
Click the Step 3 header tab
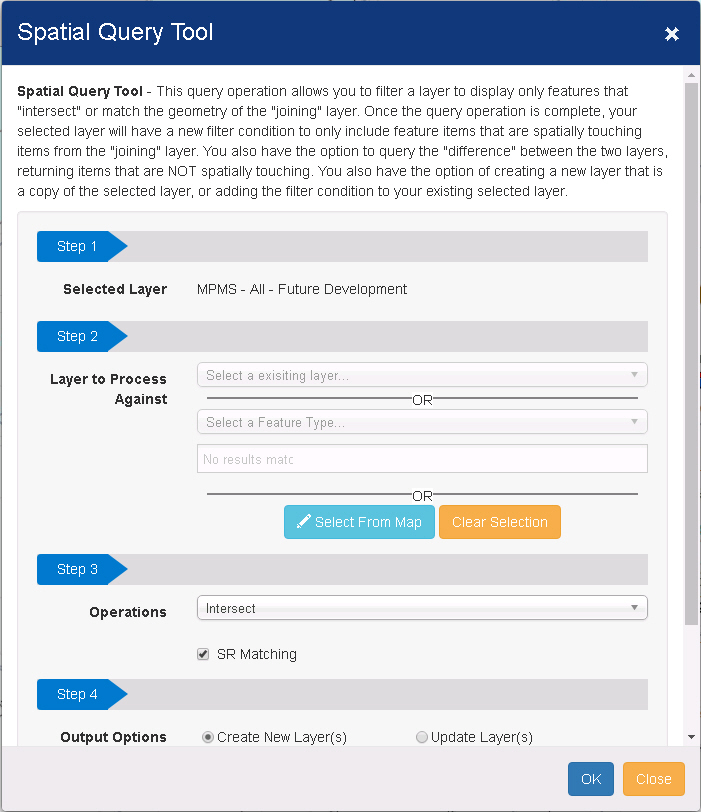pyautogui.click(x=78, y=569)
